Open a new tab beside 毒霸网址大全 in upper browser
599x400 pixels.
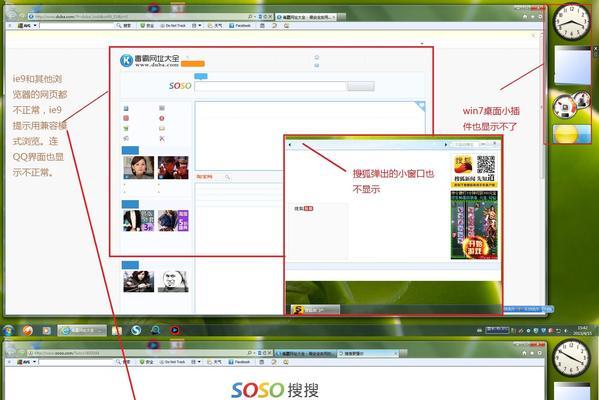[342, 17]
